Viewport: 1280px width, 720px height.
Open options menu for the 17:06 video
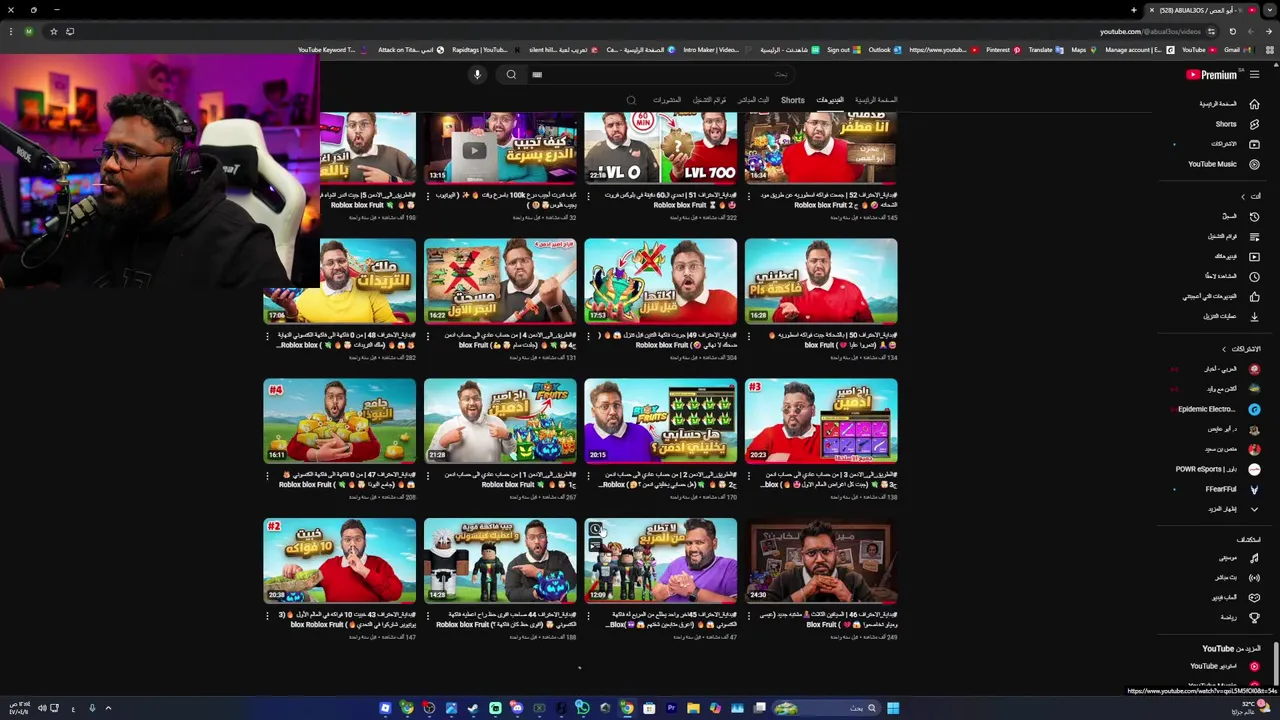267,336
